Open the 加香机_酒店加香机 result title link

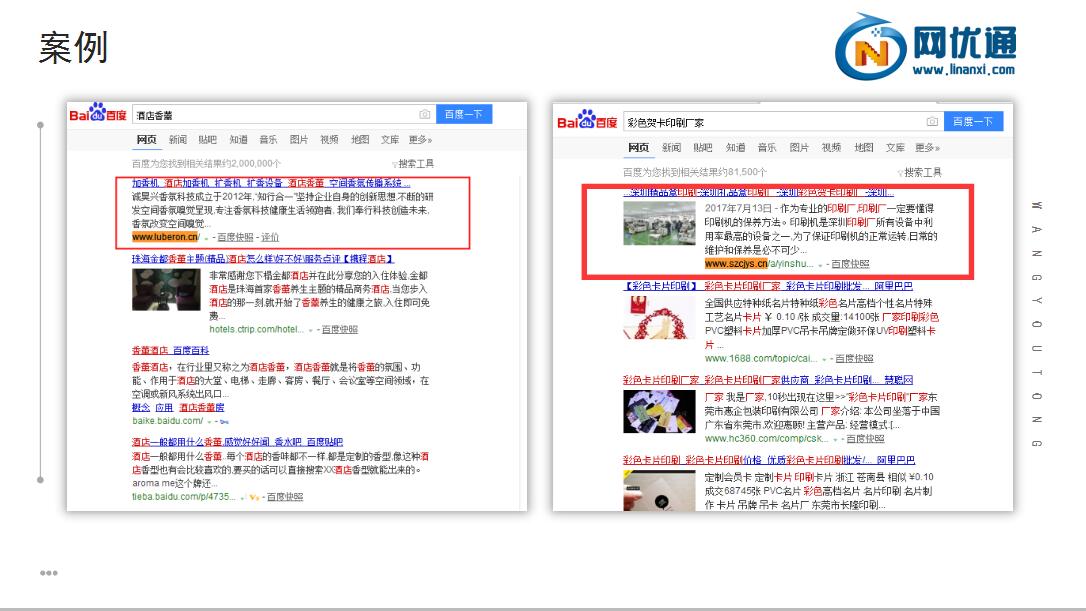[x=271, y=183]
